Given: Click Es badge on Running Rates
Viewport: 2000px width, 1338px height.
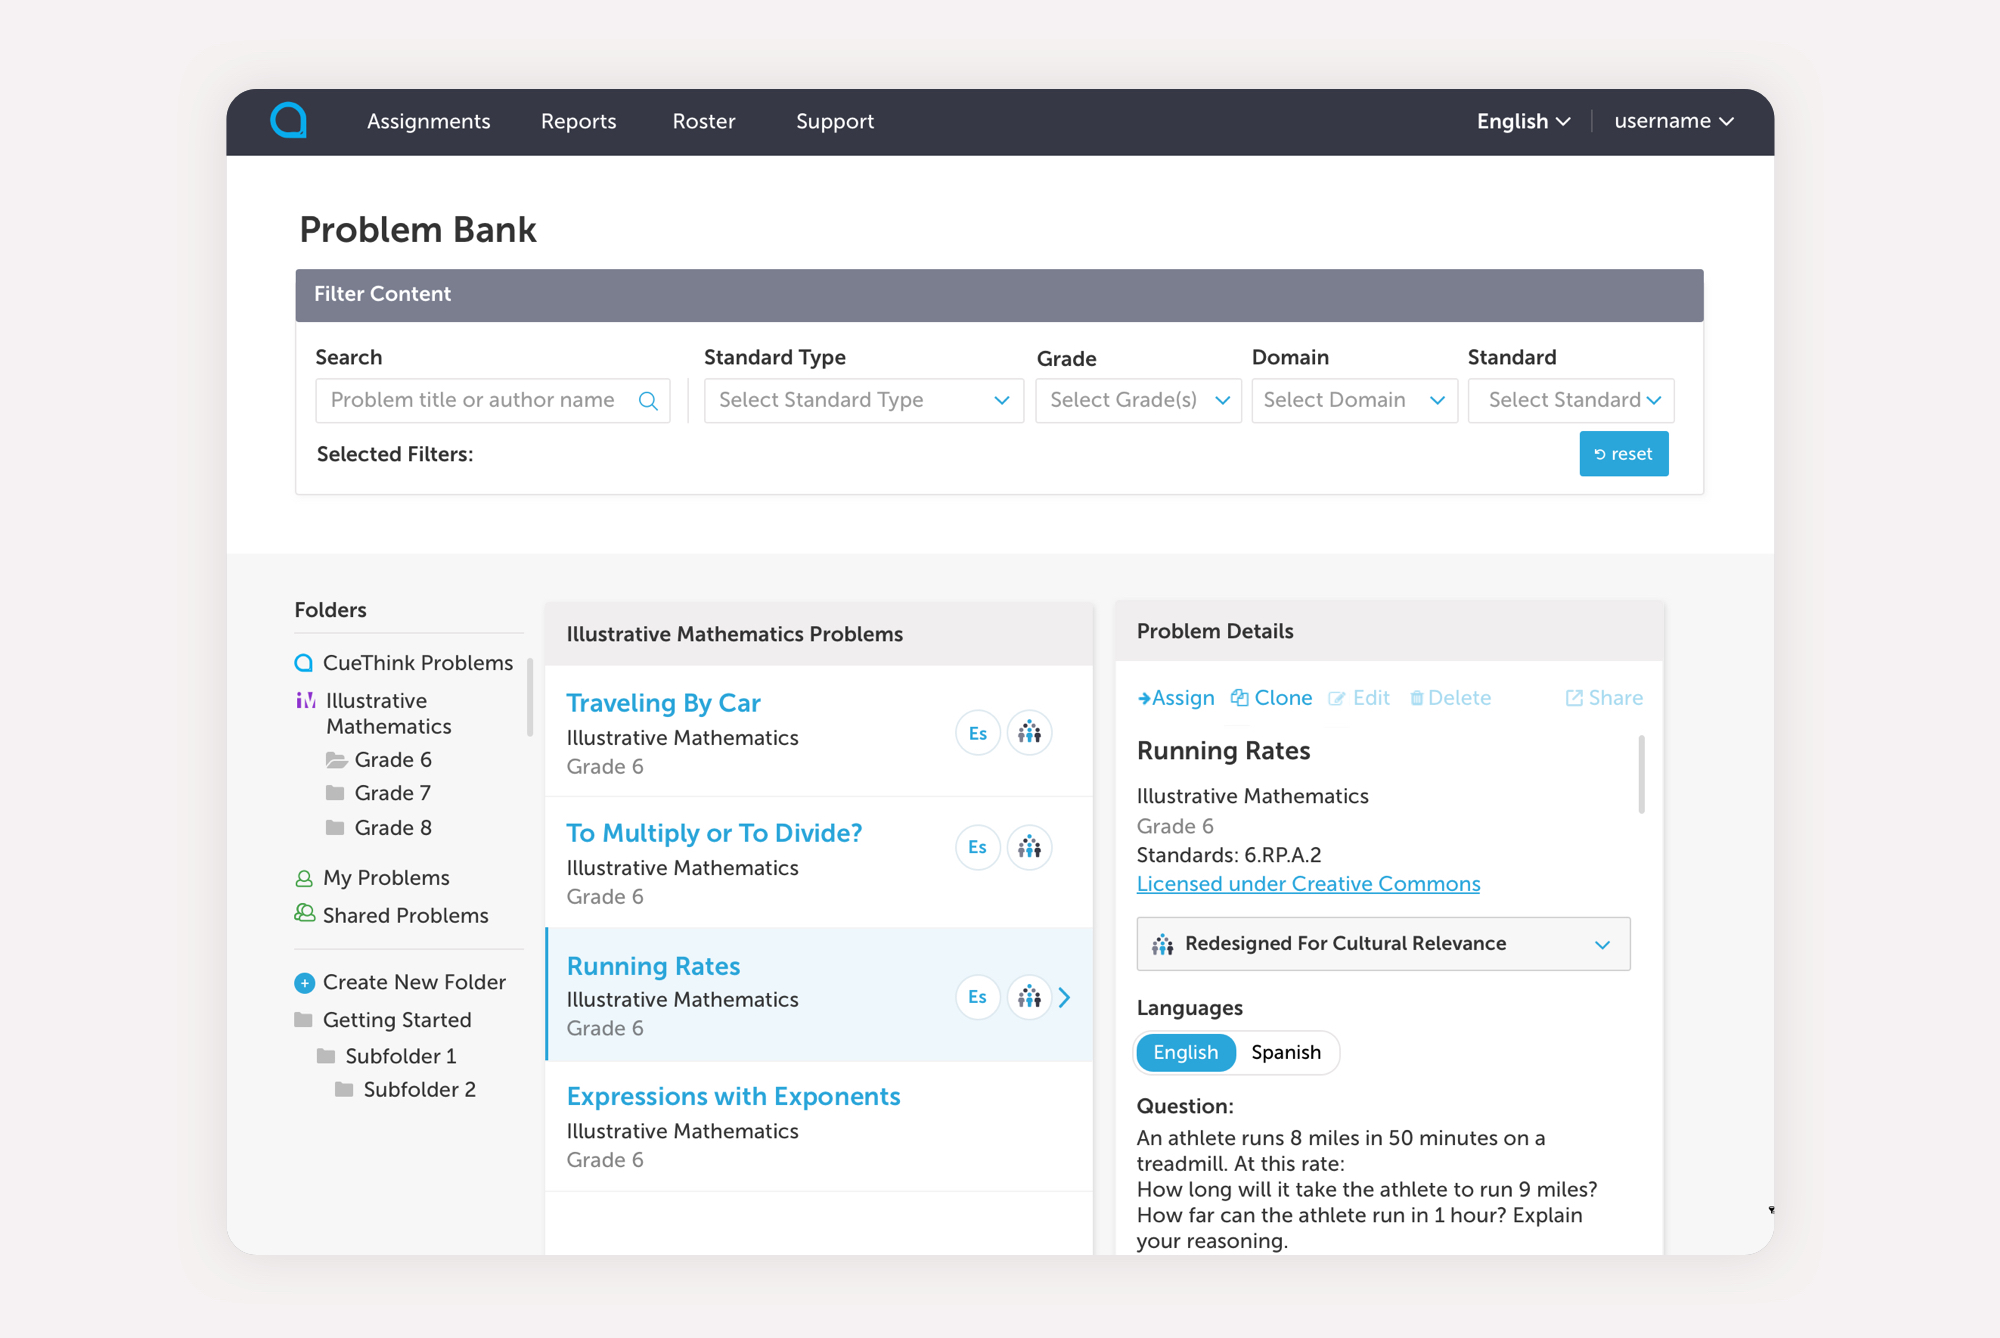Looking at the screenshot, I should (977, 997).
